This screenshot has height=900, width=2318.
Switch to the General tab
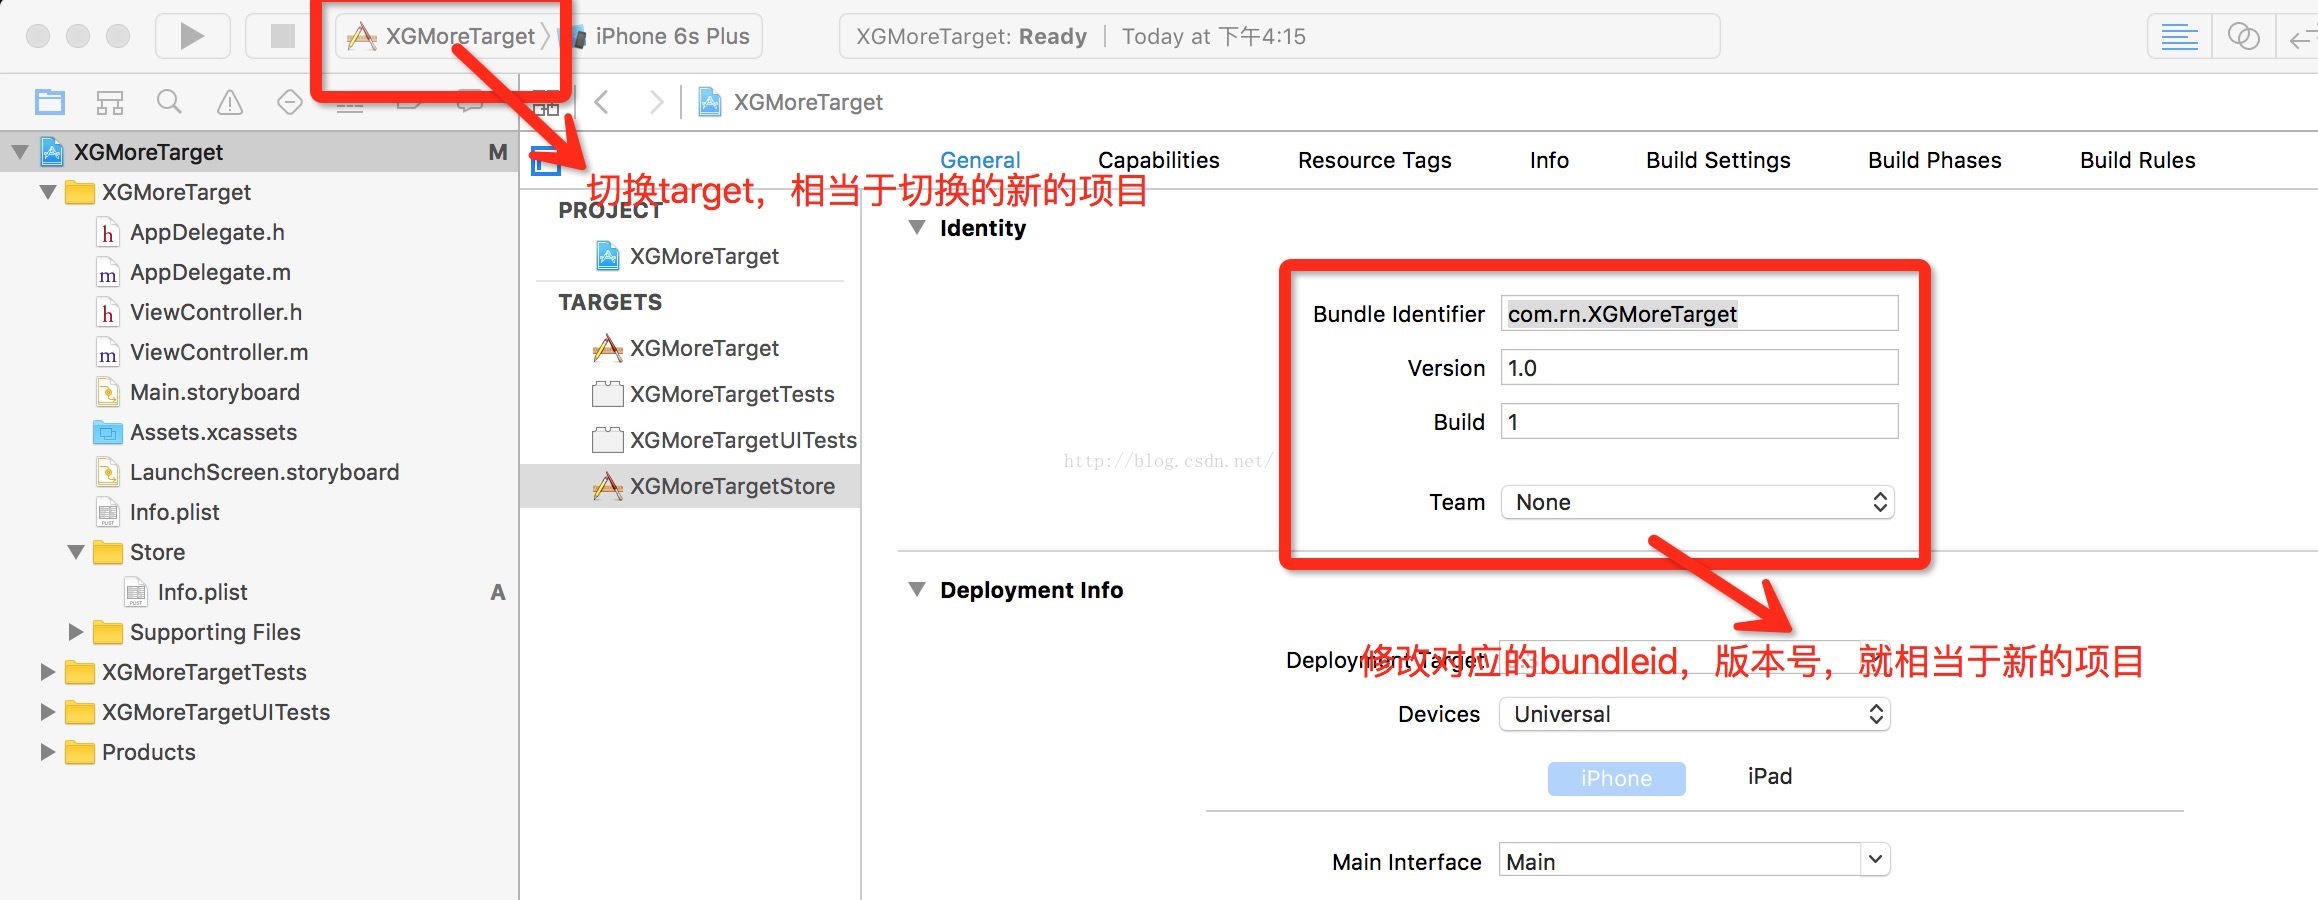tap(980, 160)
